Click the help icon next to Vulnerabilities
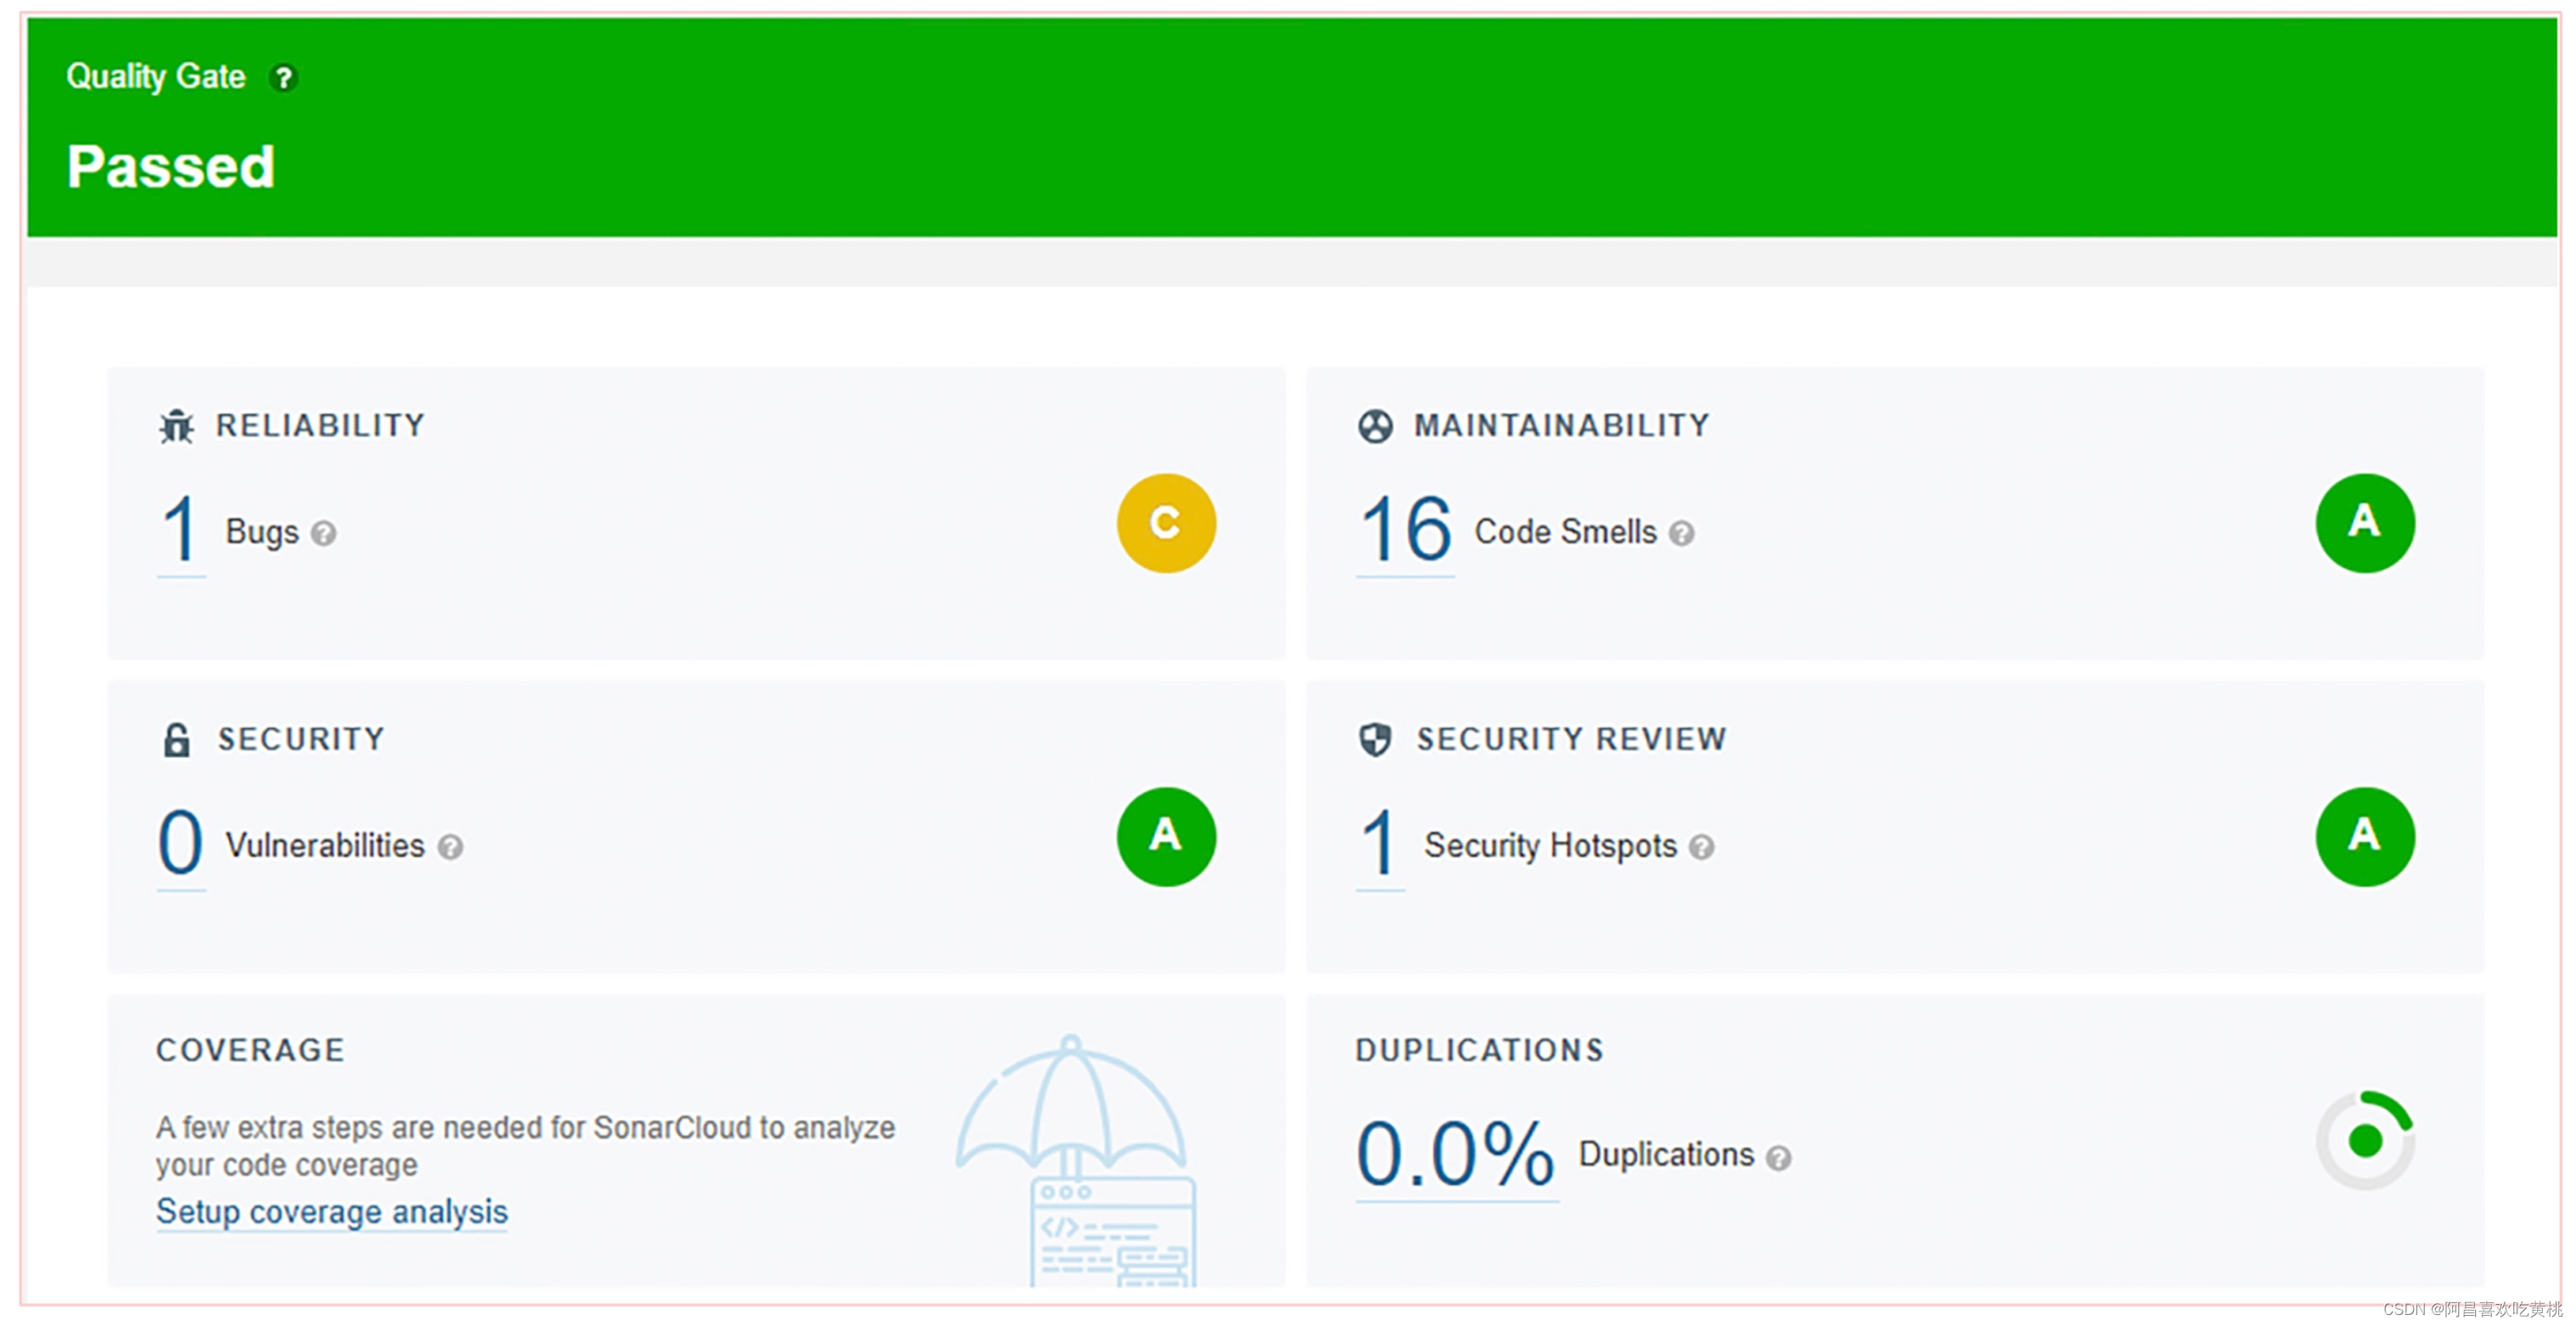Viewport: 2576px width, 1326px height. 451,848
